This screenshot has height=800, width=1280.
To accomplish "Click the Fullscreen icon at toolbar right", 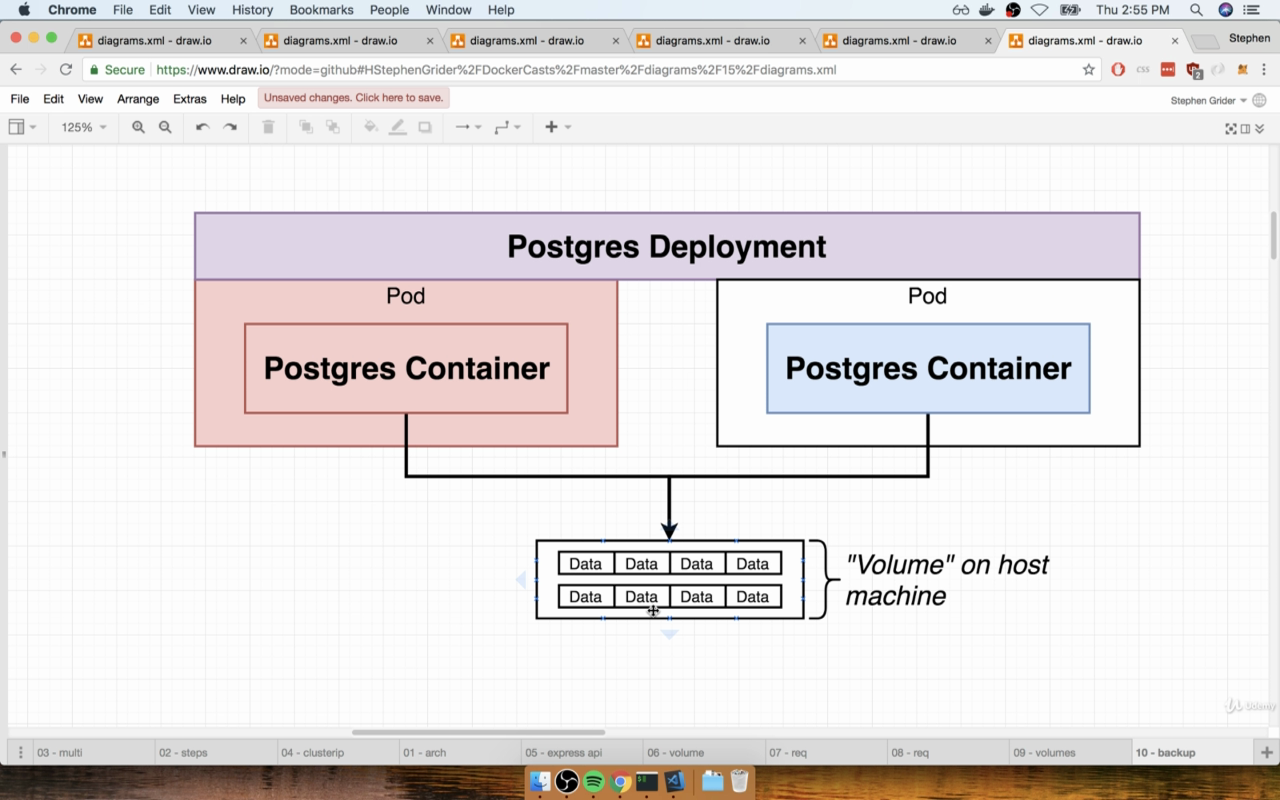I will pos(1231,128).
